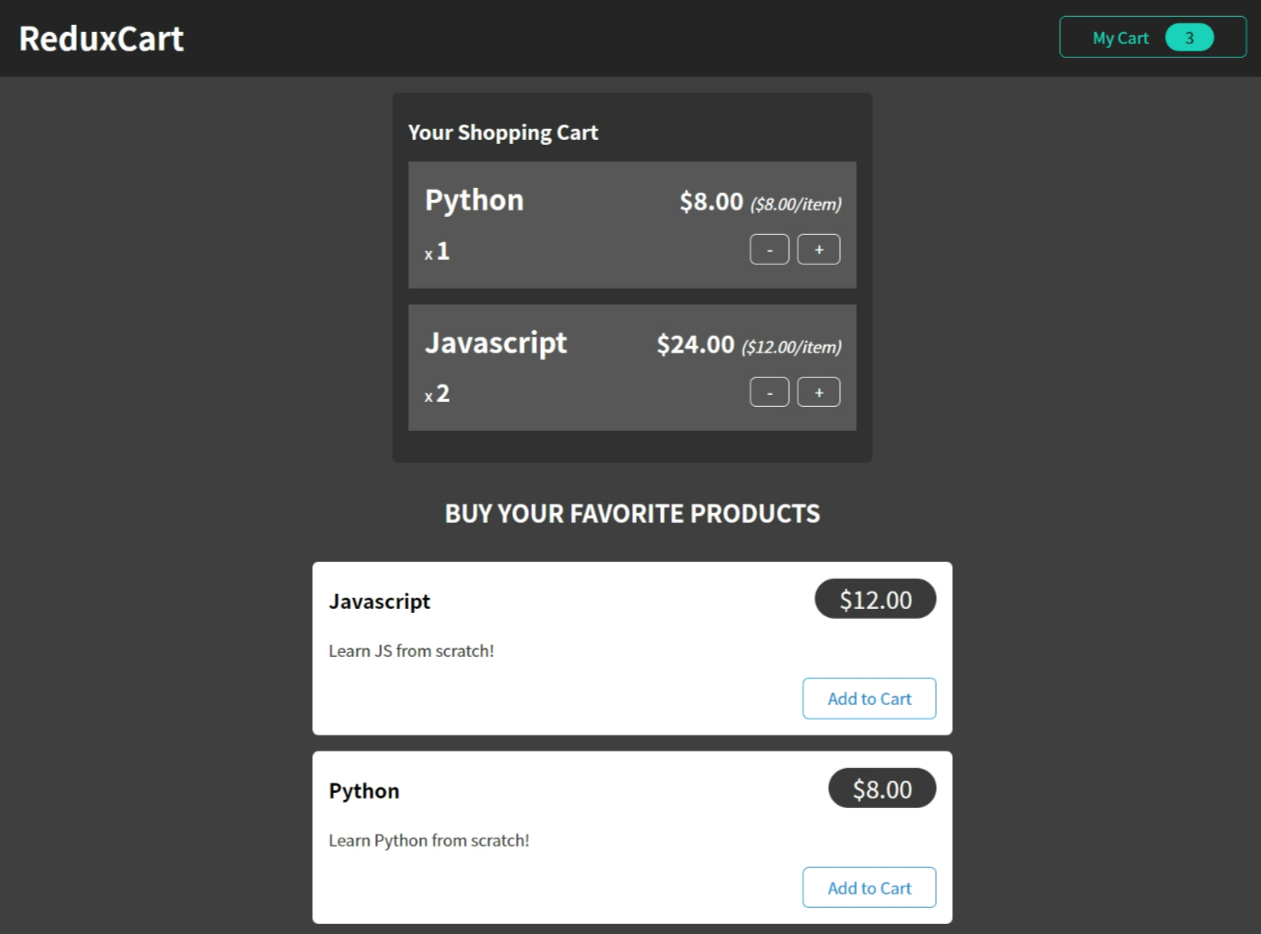This screenshot has width=1261, height=934.
Task: Click the "Your Shopping Cart" heading
Action: (503, 133)
